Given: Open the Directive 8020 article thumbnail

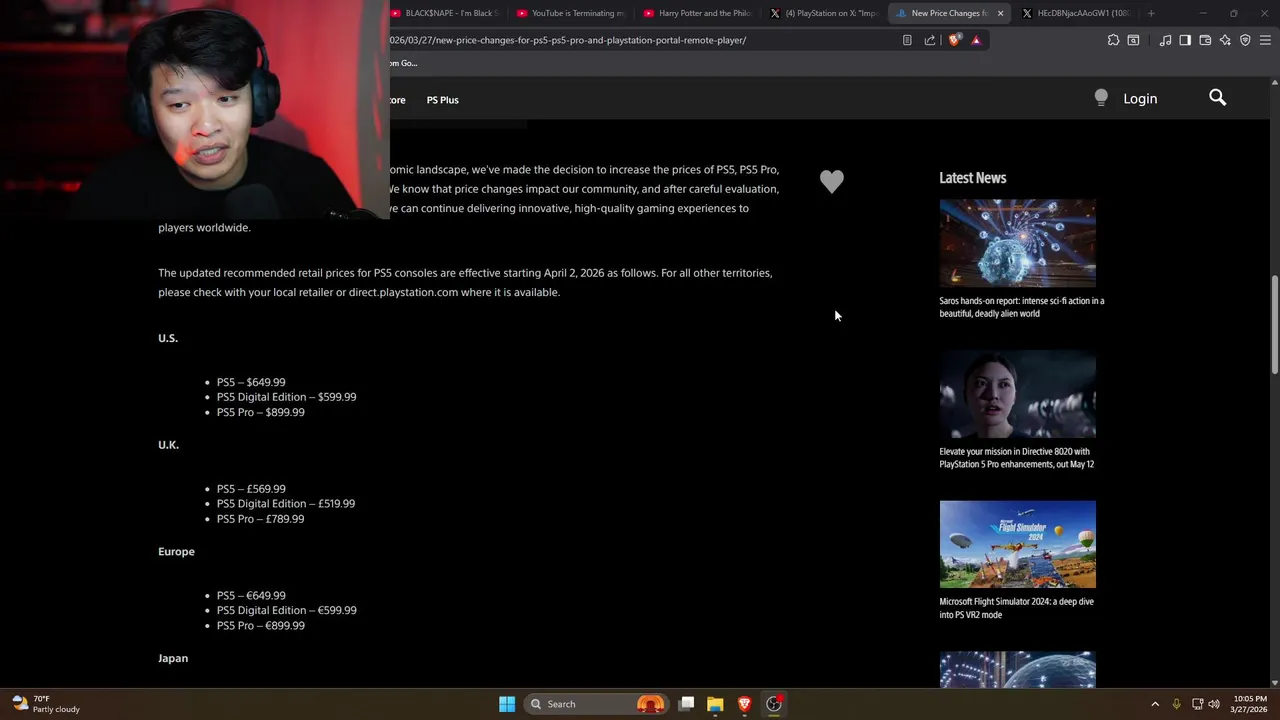Looking at the screenshot, I should [x=1017, y=394].
